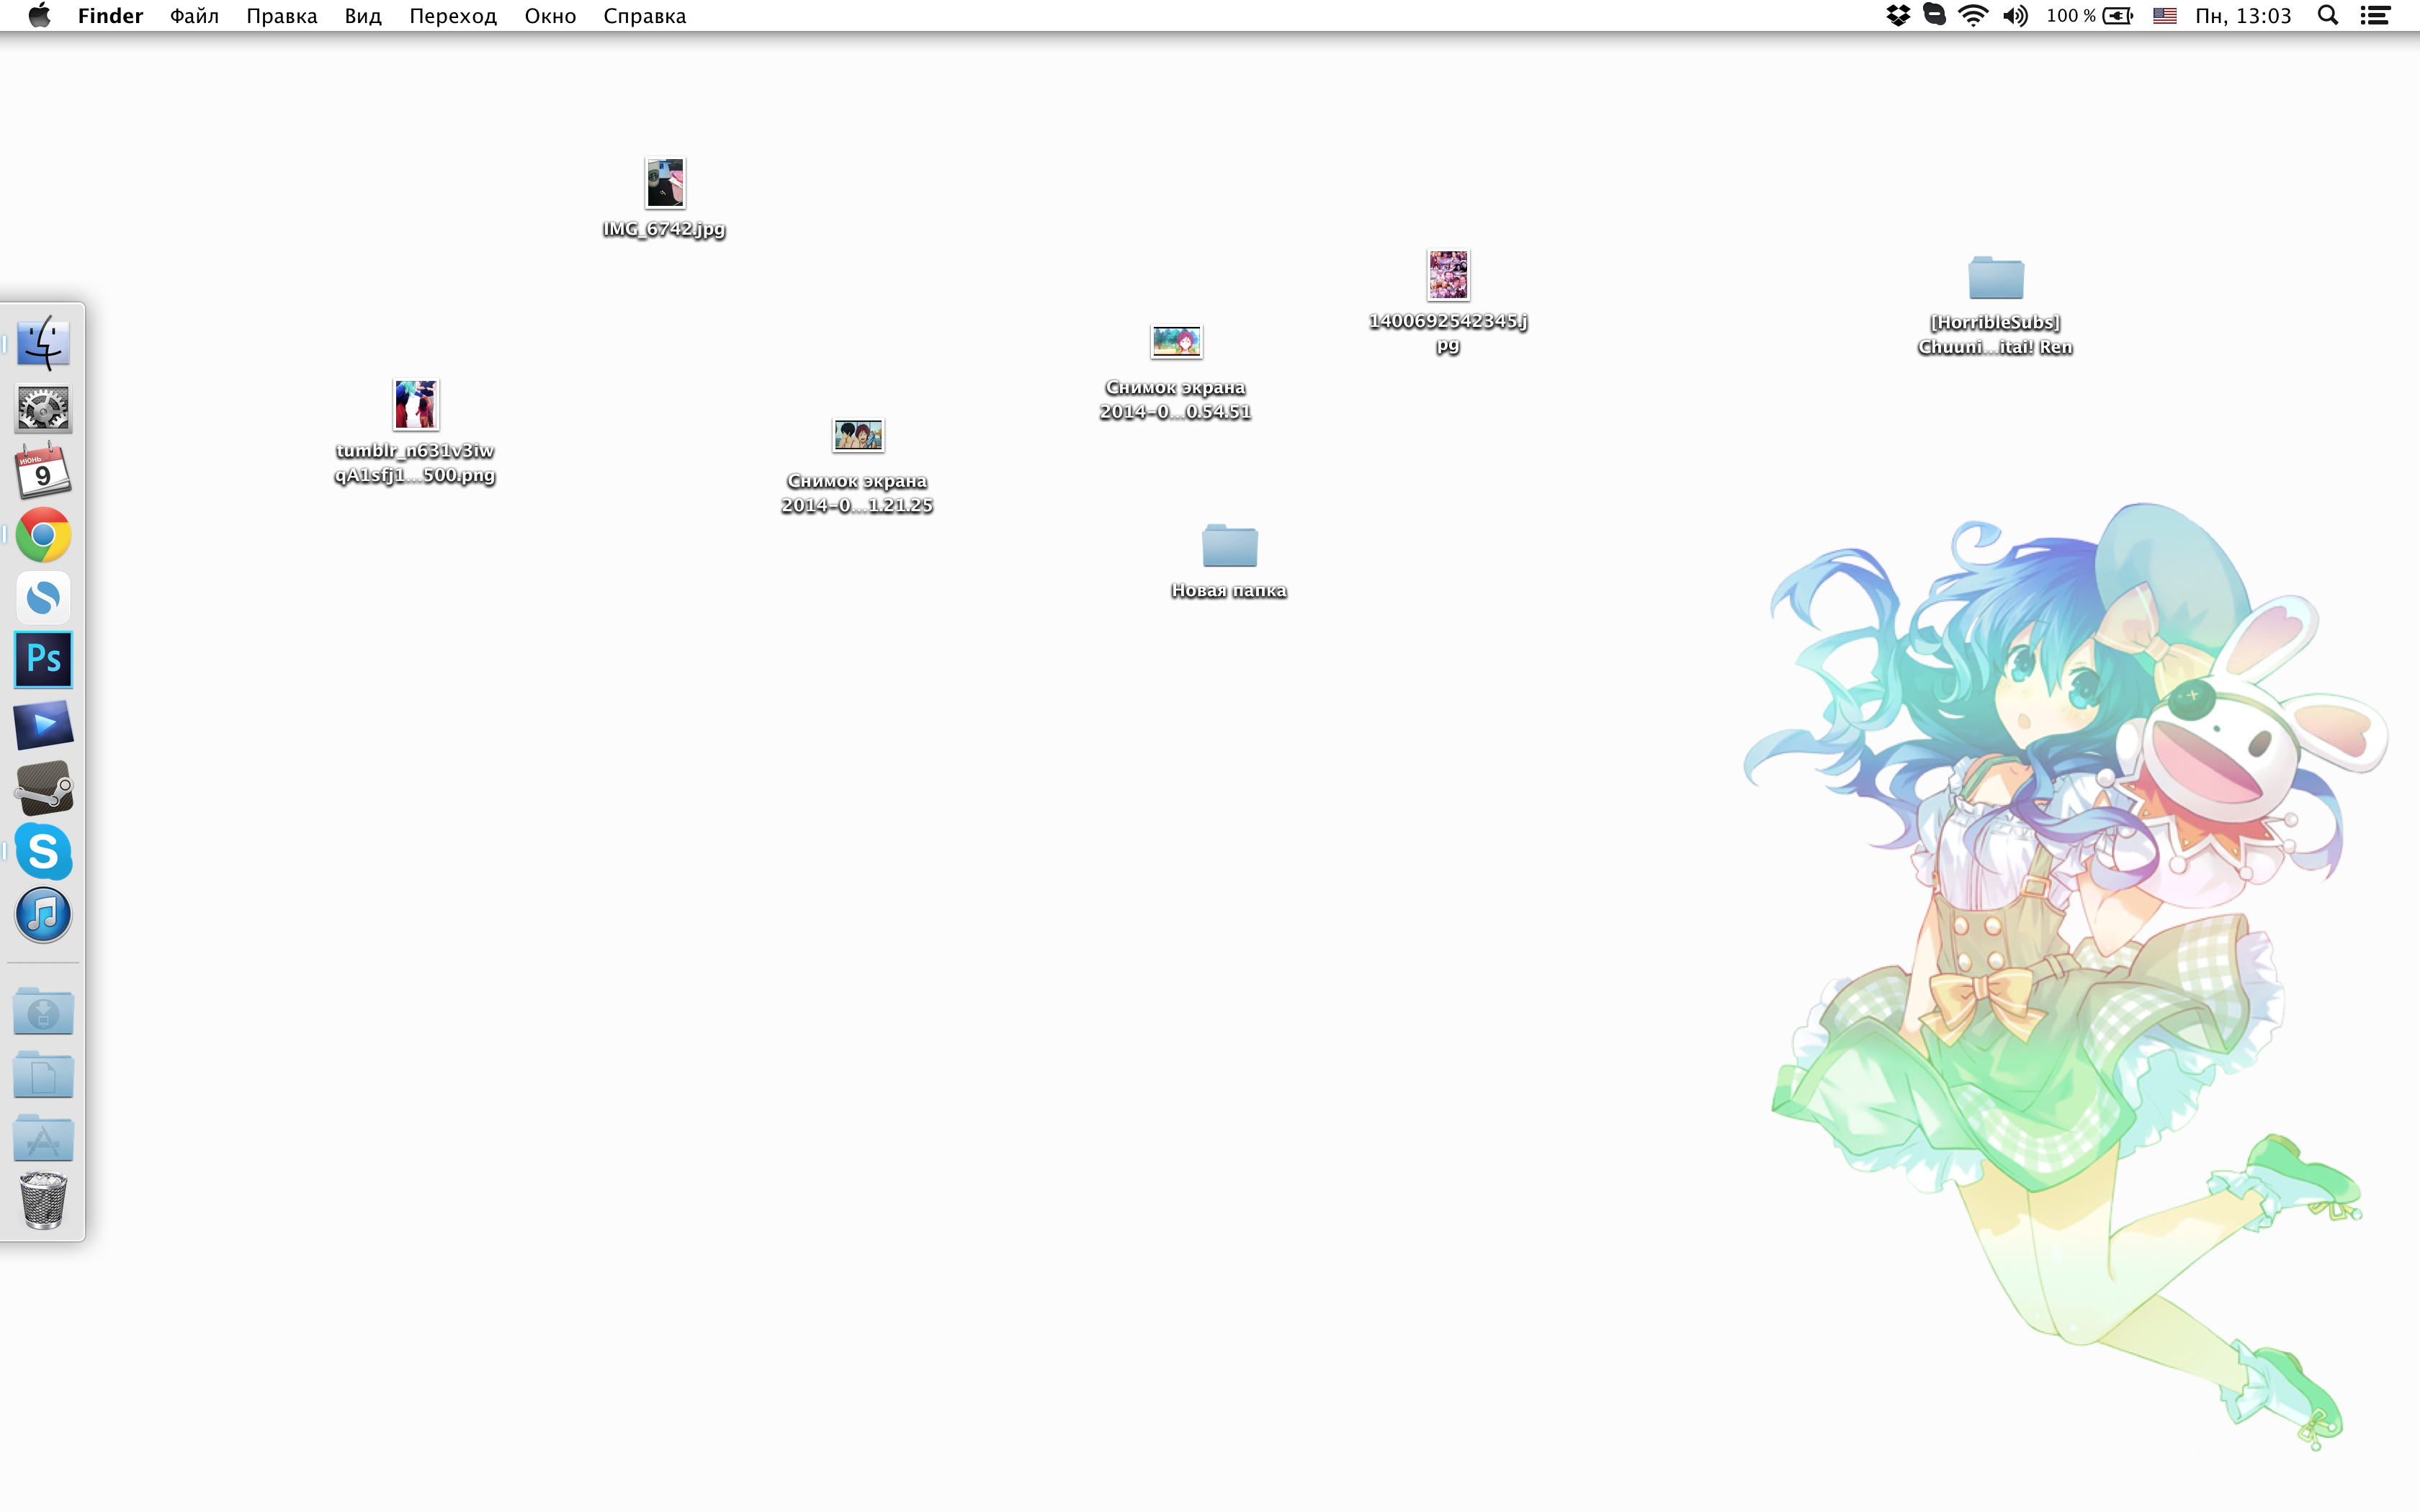The height and width of the screenshot is (1512, 2420).
Task: Select the 1400692542345.jpg file icon
Action: click(x=1448, y=275)
